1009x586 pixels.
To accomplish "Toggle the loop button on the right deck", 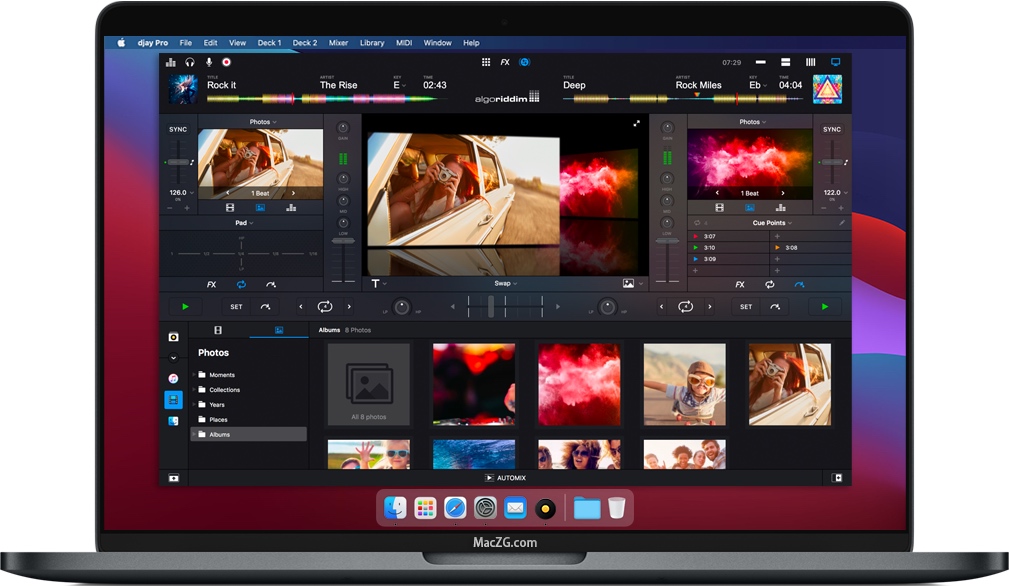I will (686, 306).
